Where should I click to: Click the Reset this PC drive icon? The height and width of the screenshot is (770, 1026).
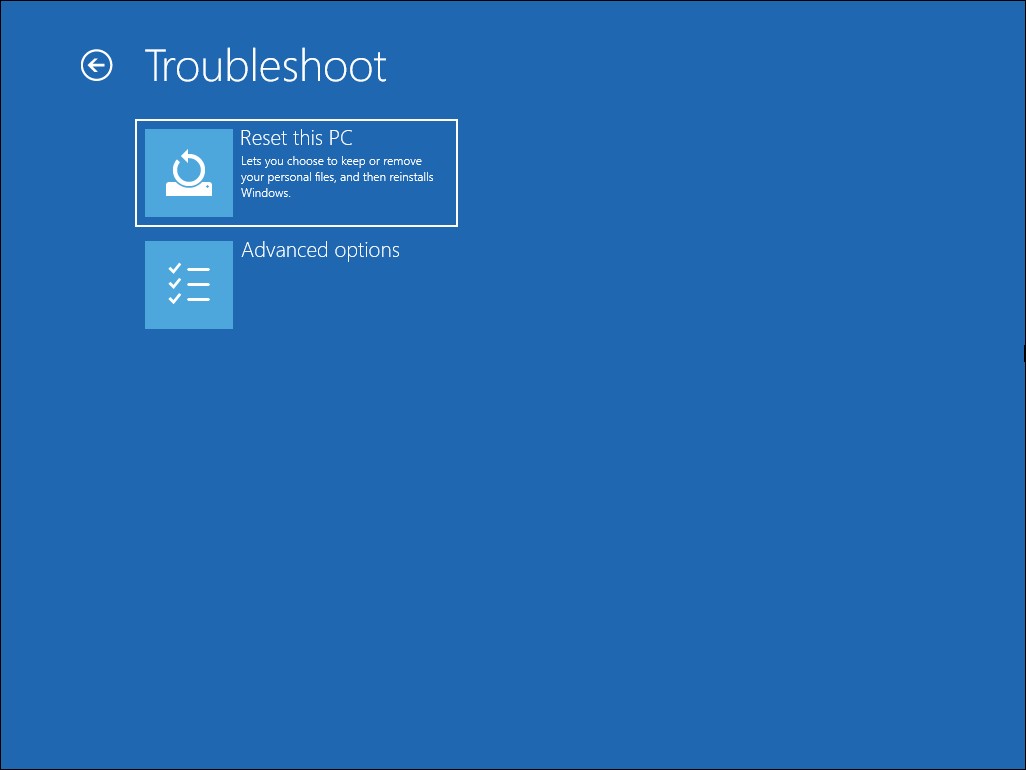(x=188, y=173)
